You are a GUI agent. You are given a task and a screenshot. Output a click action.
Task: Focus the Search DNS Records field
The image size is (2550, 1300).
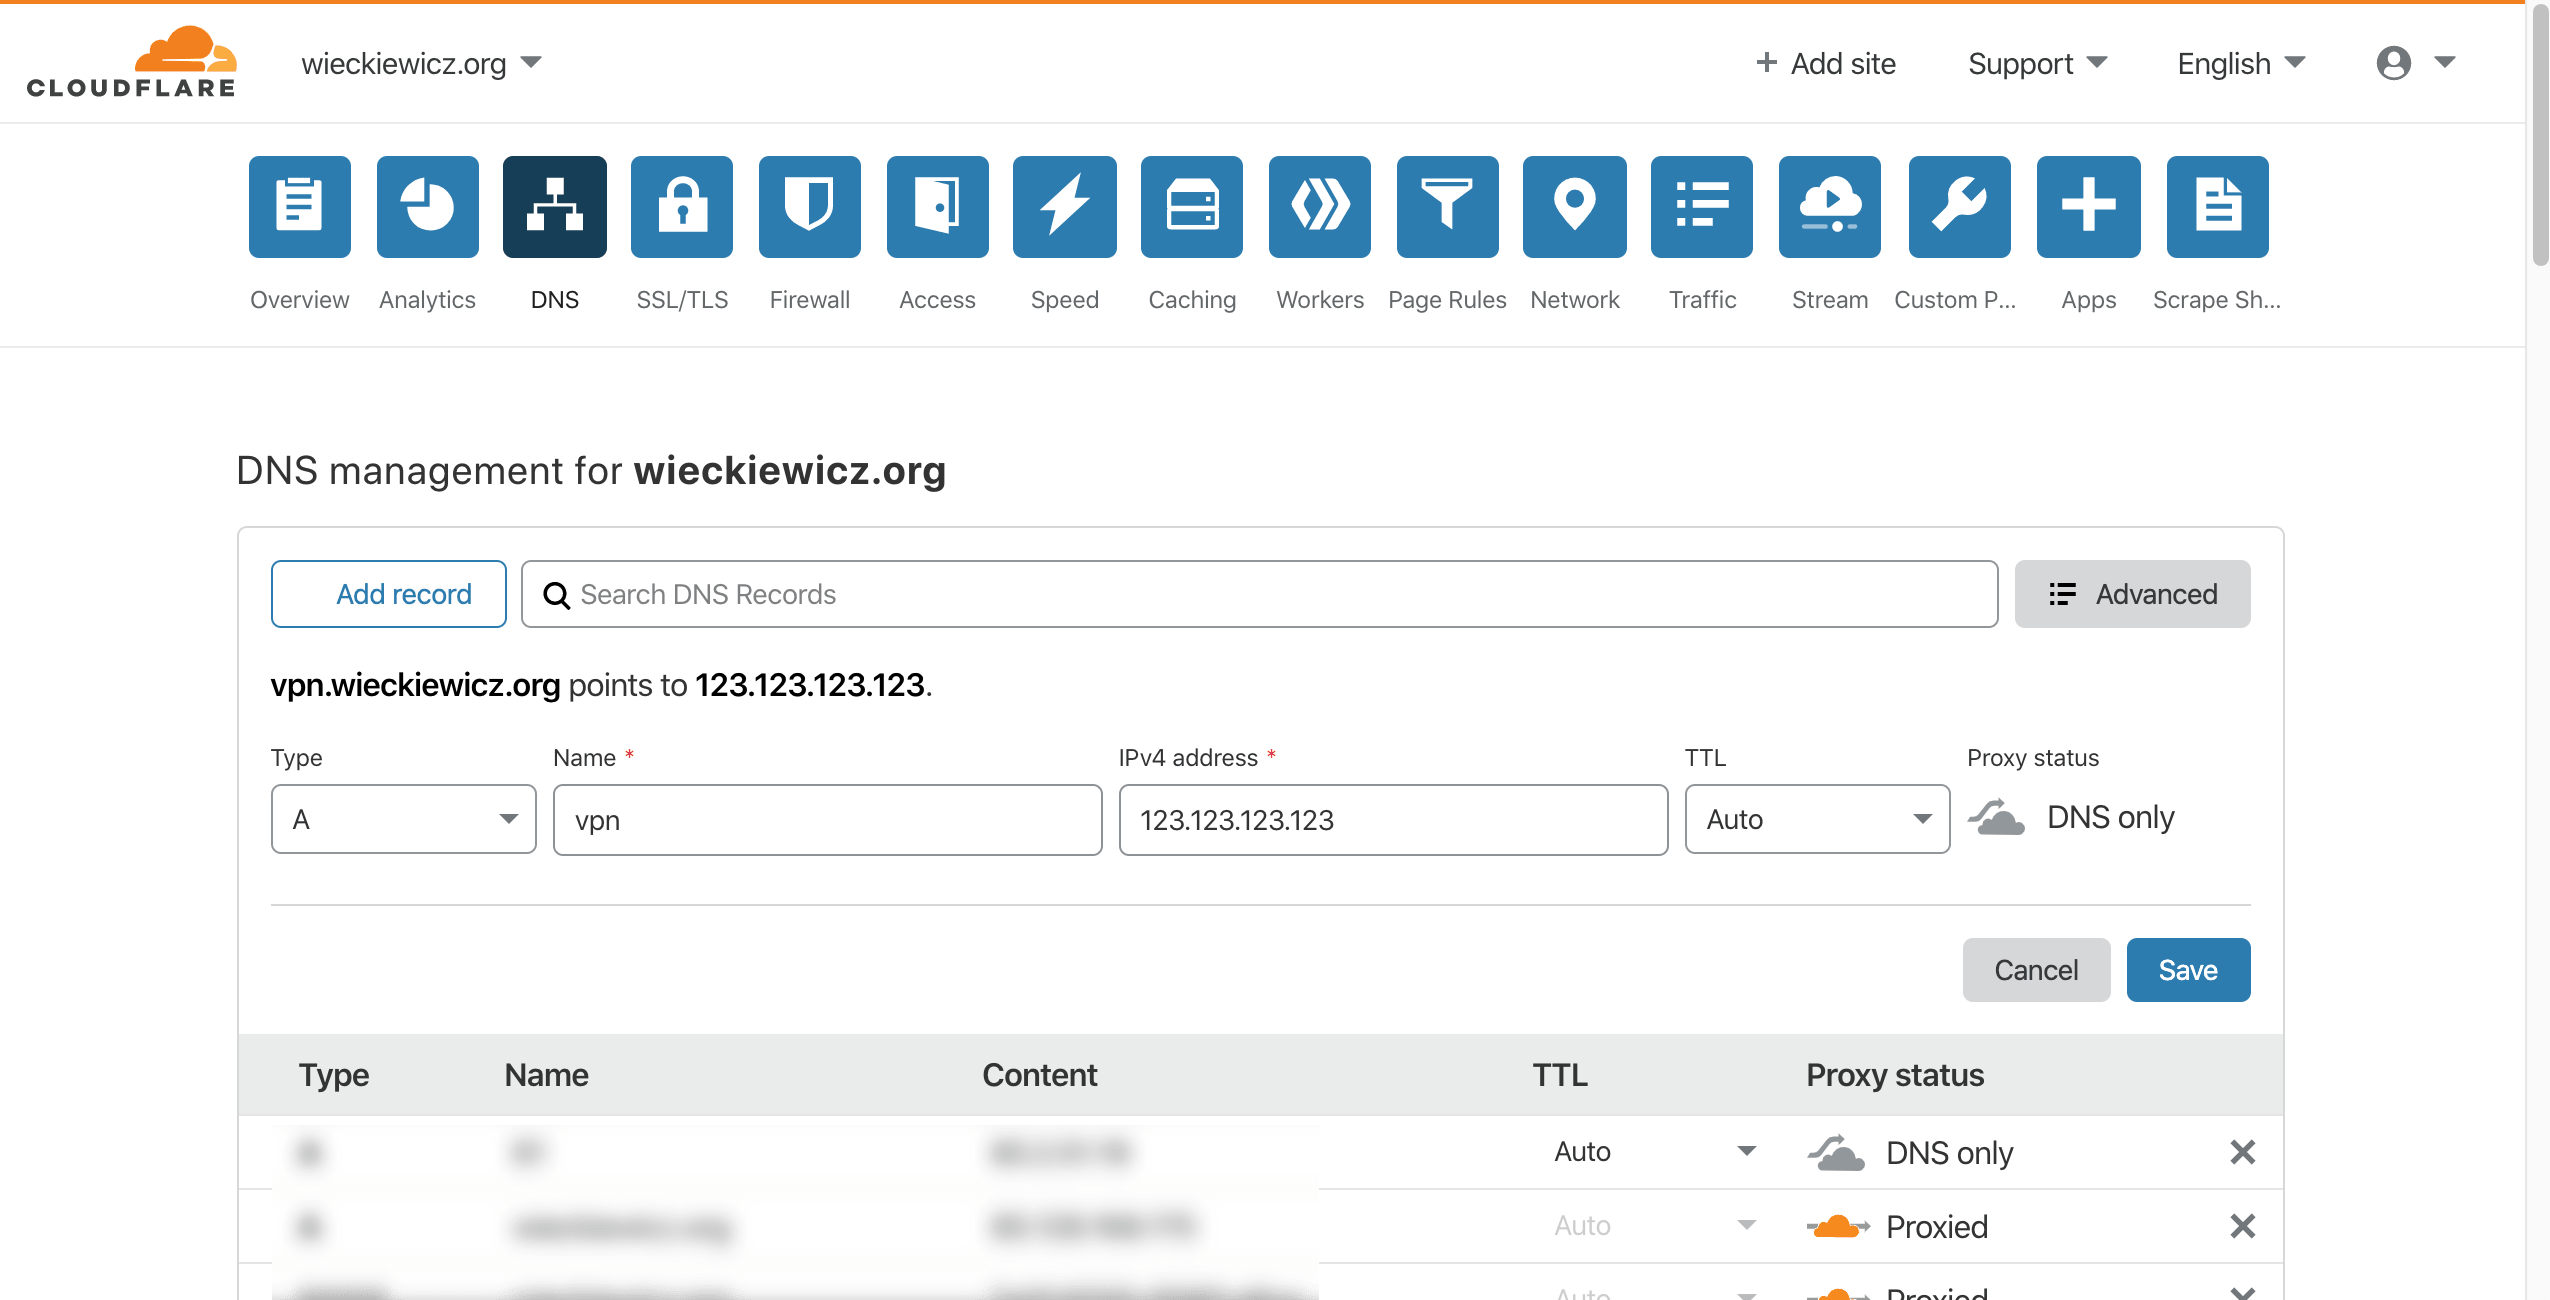click(x=1259, y=594)
